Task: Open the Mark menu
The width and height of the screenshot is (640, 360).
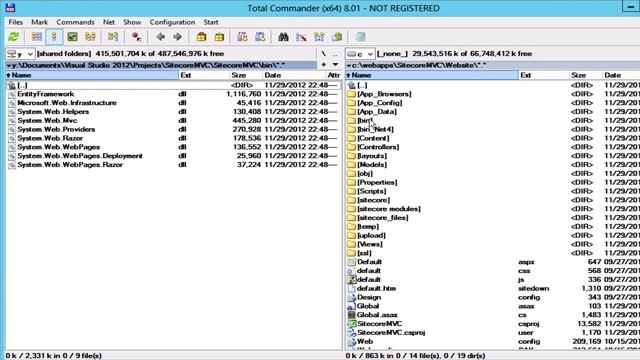Action: [40, 22]
